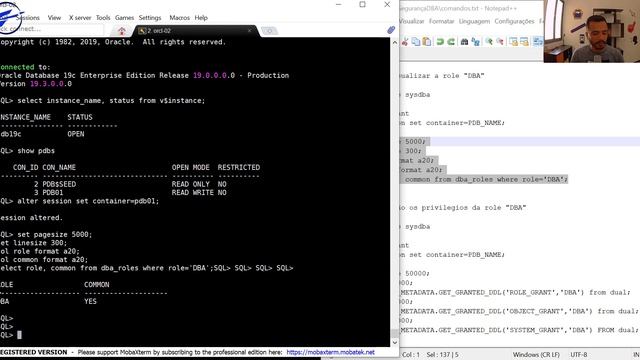Minimize the MobaXterm window

pyautogui.click(x=338, y=4)
